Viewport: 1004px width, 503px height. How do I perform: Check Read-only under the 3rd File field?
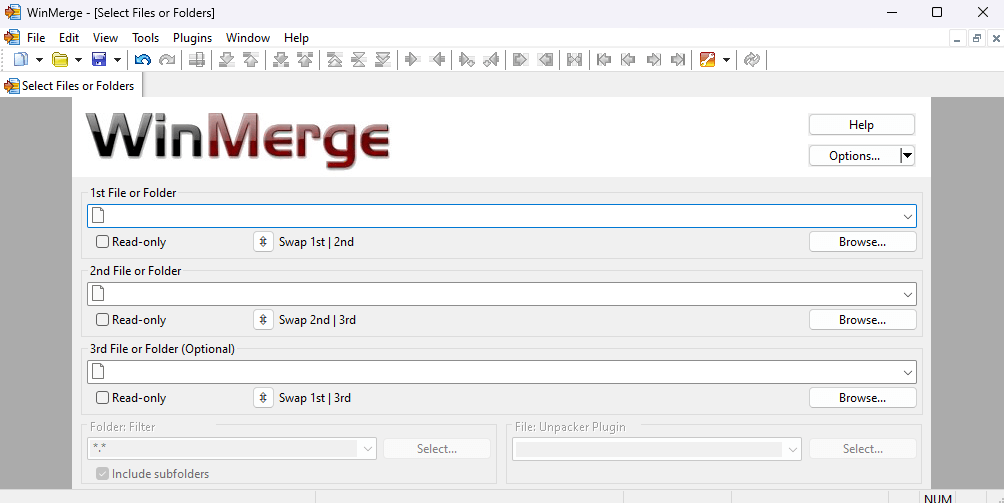click(x=102, y=398)
